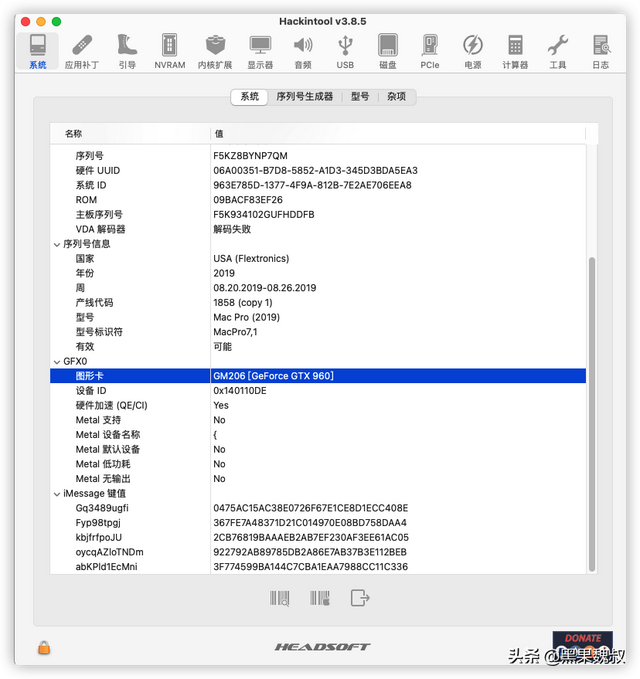This screenshot has width=640, height=679.
Task: Switch to the 系统 tab
Action: click(x=249, y=97)
